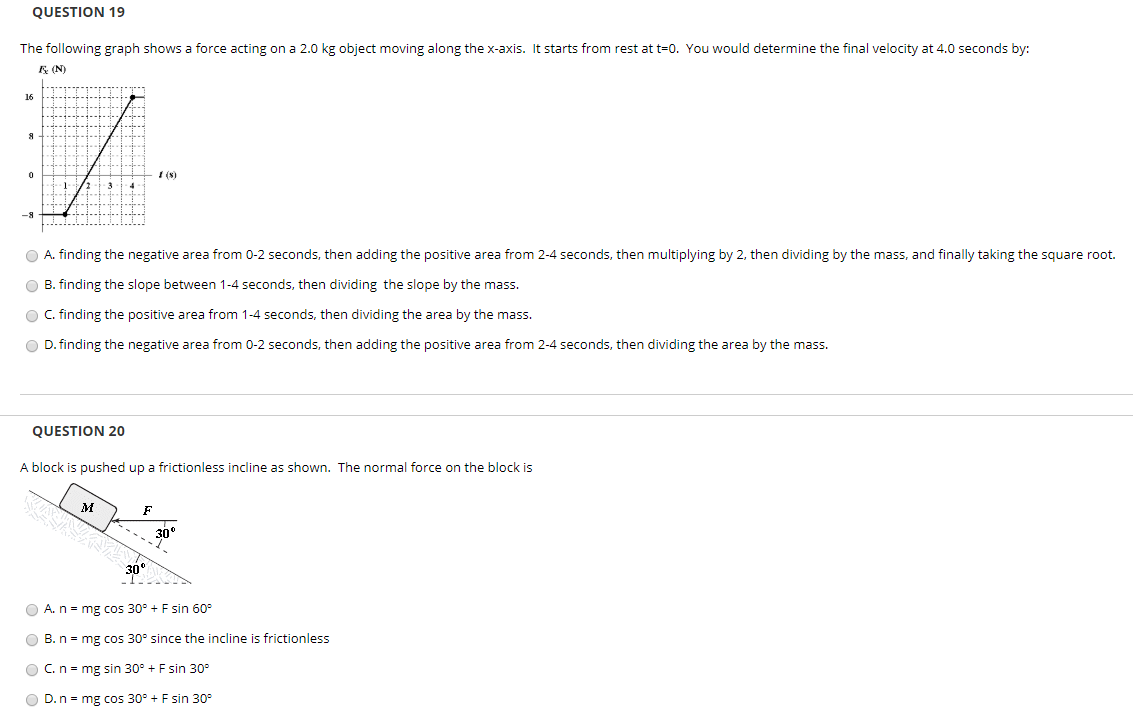Click the force arrow labeled F
This screenshot has height=713, width=1133.
tap(145, 519)
